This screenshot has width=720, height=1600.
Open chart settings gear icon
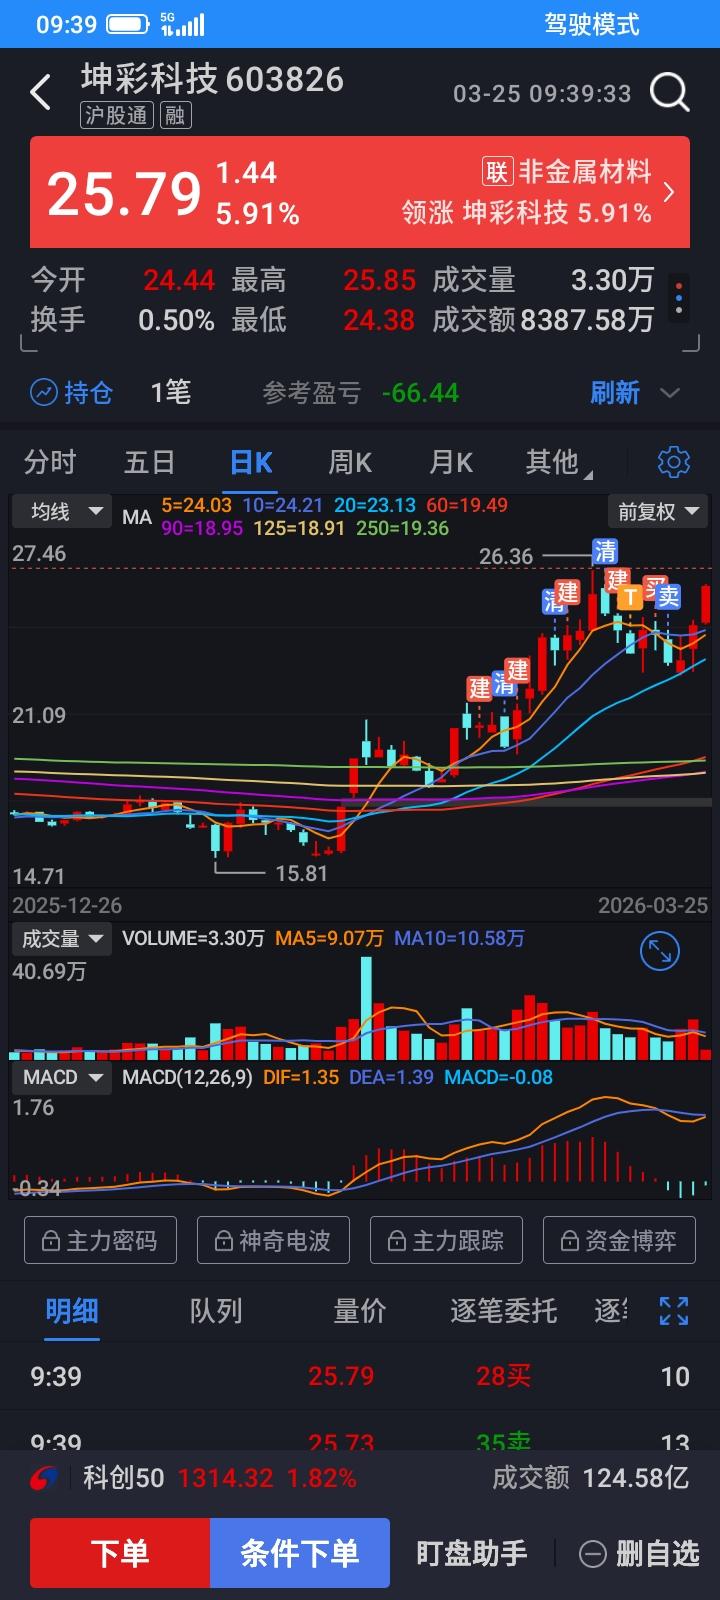click(x=674, y=462)
